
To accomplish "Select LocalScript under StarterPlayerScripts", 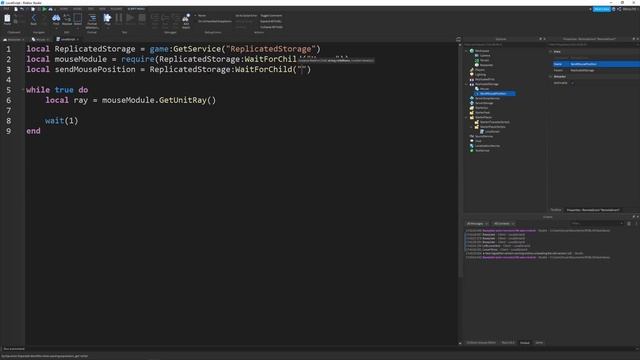I will 492,131.
